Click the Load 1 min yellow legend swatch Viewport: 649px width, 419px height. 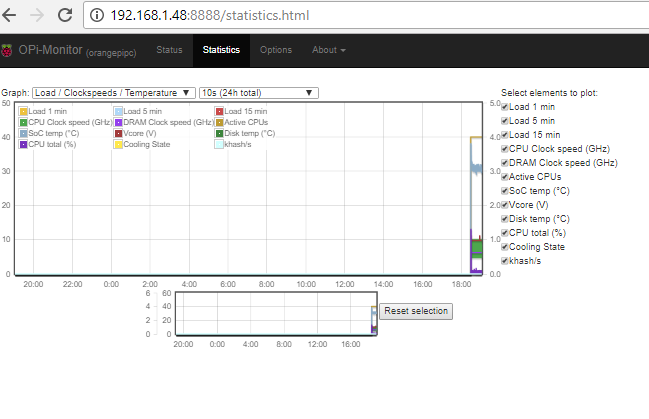pos(24,111)
